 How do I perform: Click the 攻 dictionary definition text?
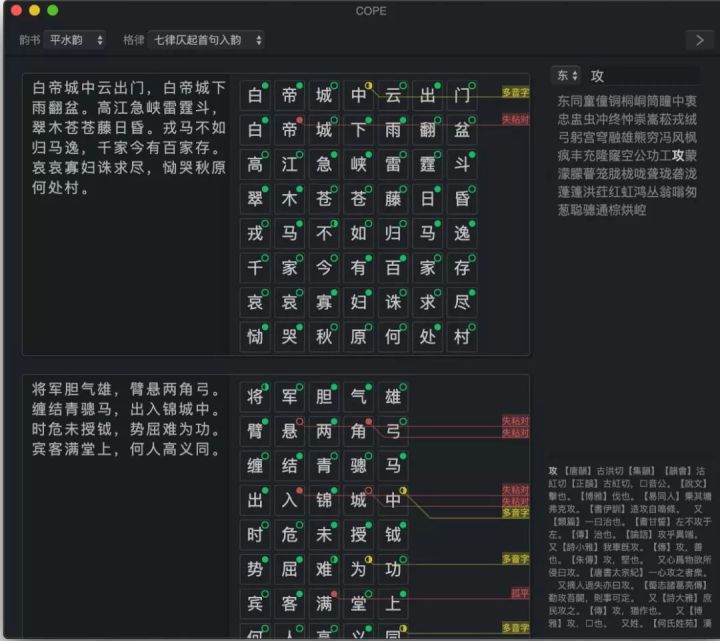[x=630, y=546]
